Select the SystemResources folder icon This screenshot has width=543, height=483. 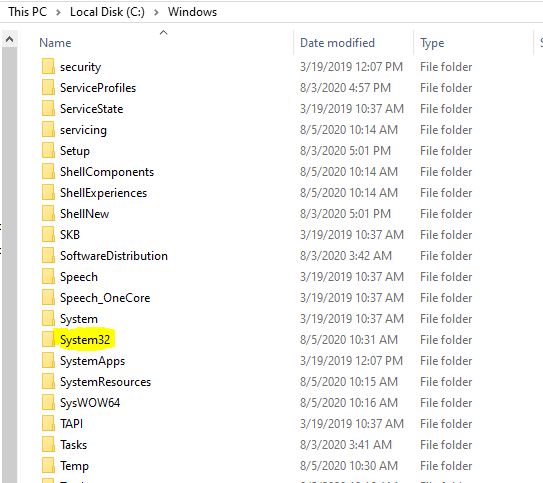pos(48,382)
